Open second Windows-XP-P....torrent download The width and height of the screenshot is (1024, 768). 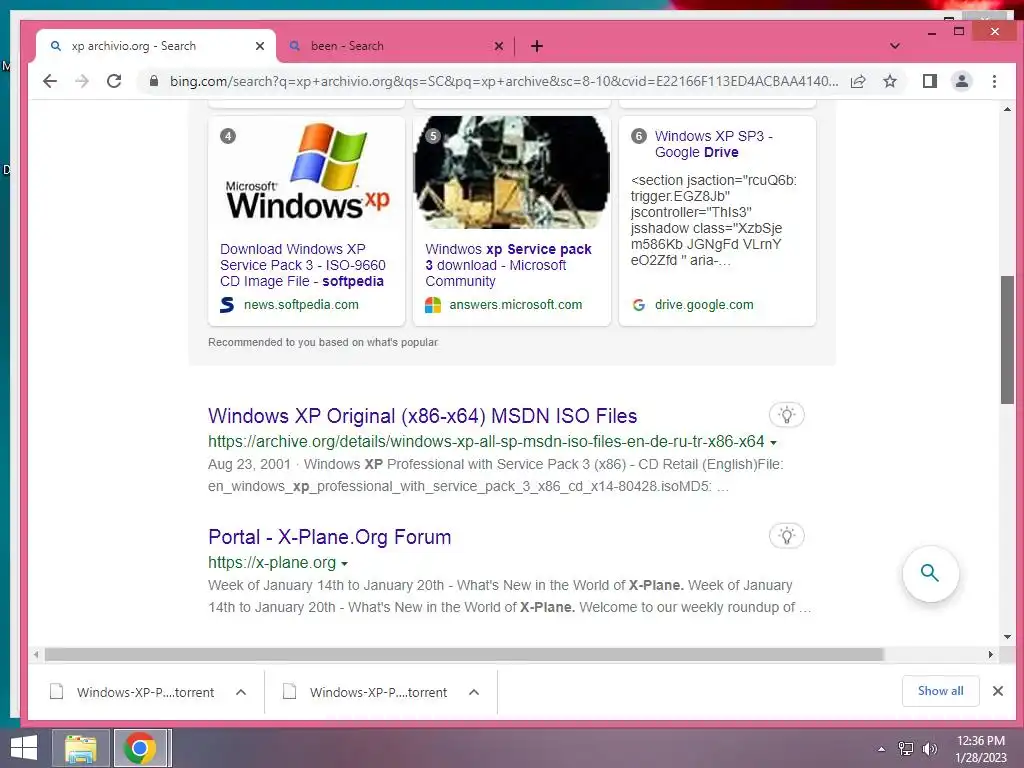tap(366, 692)
